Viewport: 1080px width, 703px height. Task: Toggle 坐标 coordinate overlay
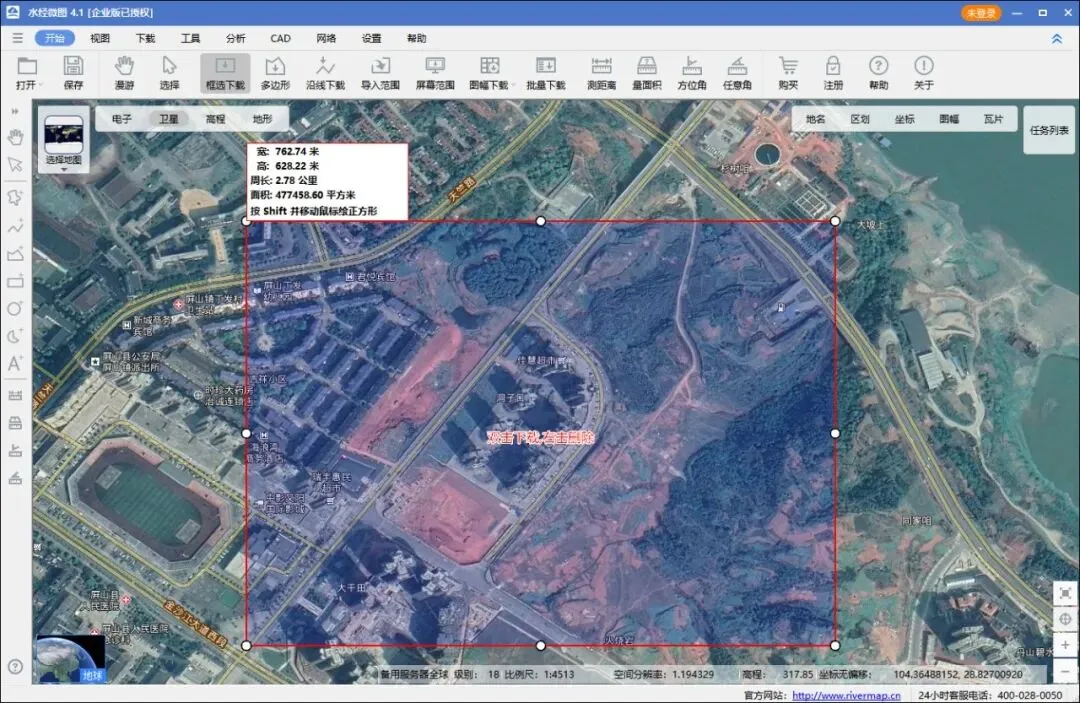904,119
